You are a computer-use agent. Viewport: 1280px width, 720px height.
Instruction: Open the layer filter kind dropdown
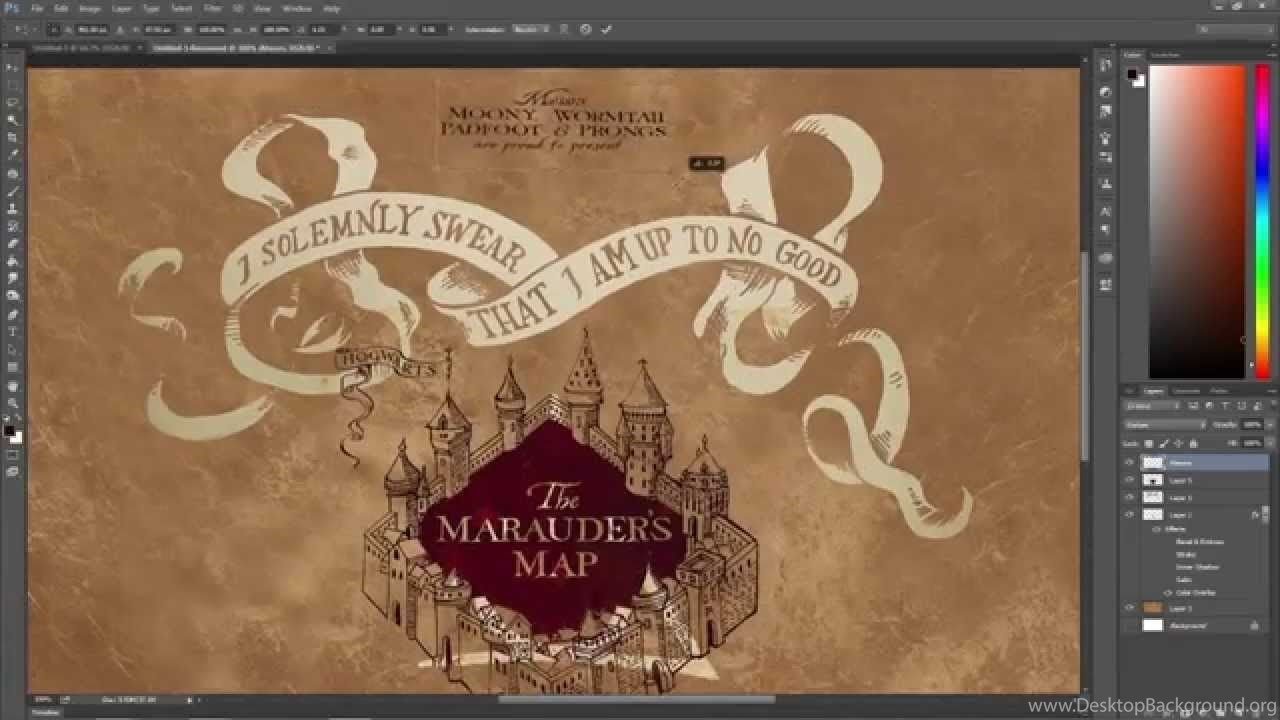click(1151, 406)
